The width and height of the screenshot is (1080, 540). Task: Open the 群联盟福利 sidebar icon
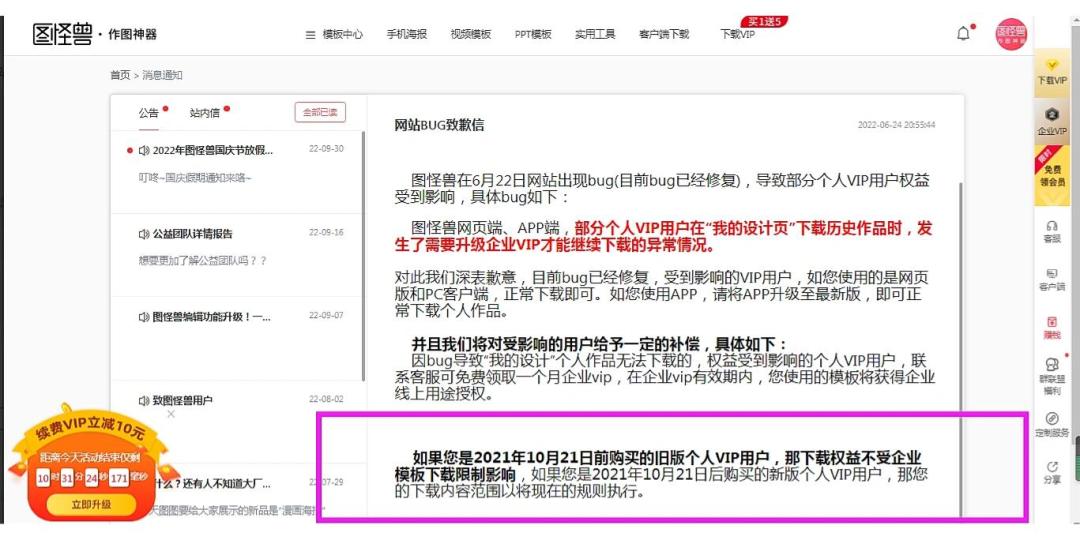pyautogui.click(x=1052, y=376)
